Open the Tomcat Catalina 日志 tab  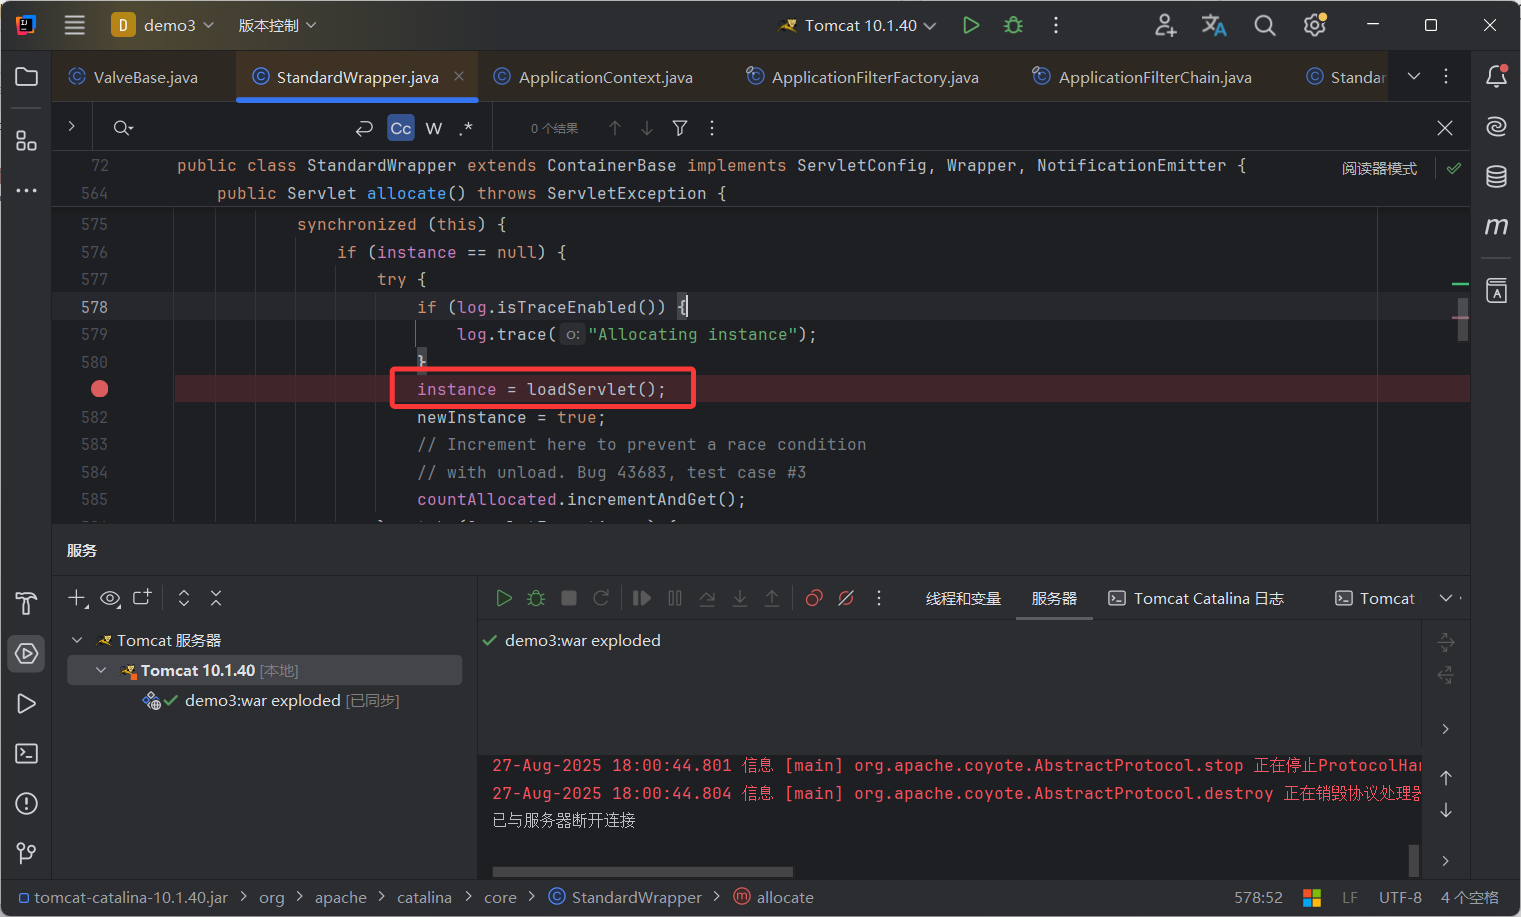(x=1196, y=598)
